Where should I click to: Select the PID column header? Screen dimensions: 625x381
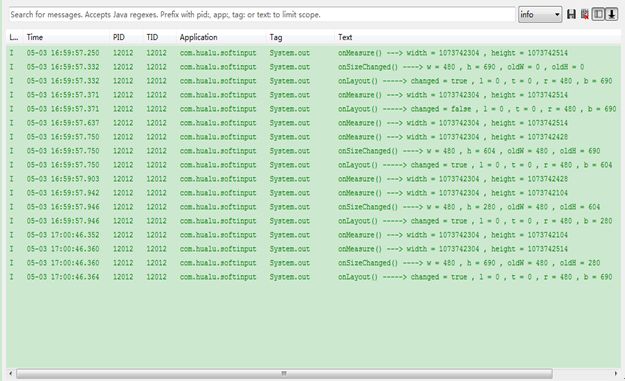119,37
